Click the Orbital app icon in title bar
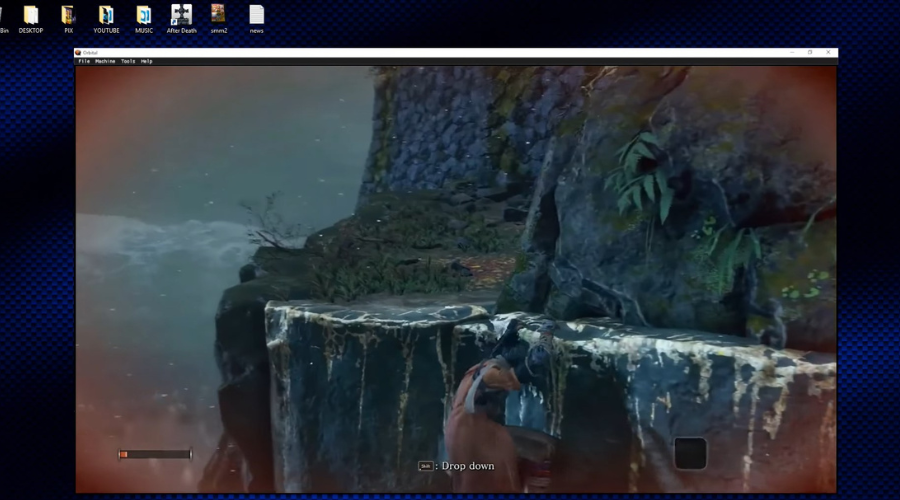 click(x=78, y=53)
